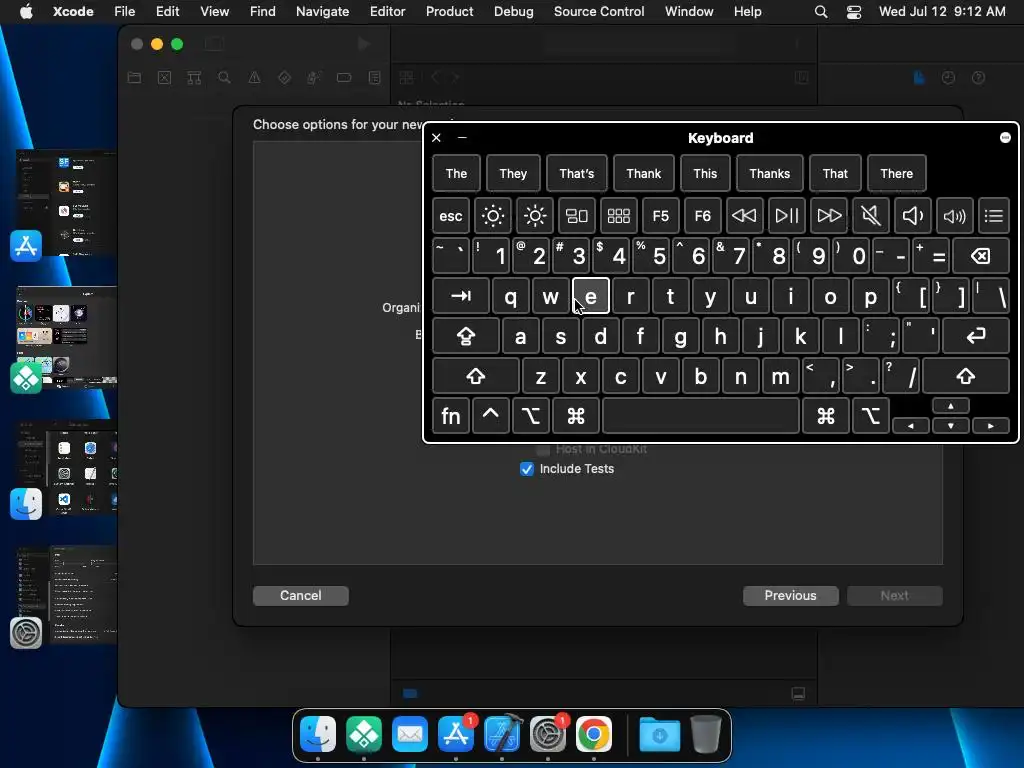
Task: Click the left shift key
Action: pyautogui.click(x=475, y=376)
